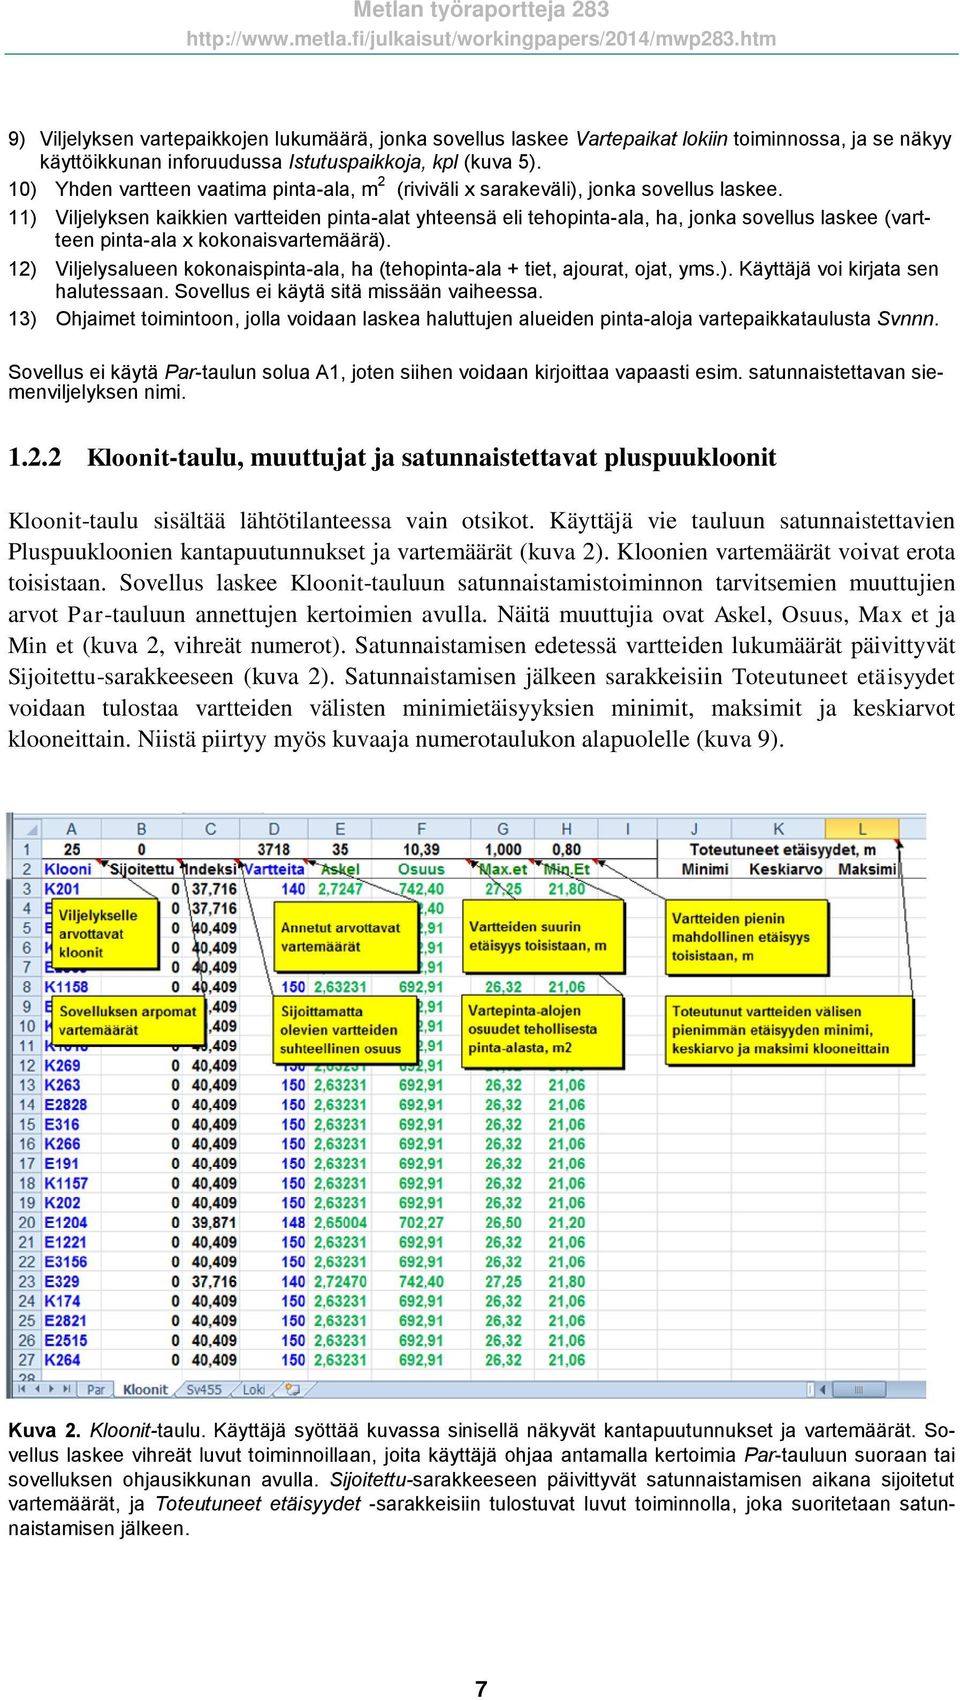960x1700 pixels.
Task: Click cell A1 containing '25'
Action: [x=71, y=849]
